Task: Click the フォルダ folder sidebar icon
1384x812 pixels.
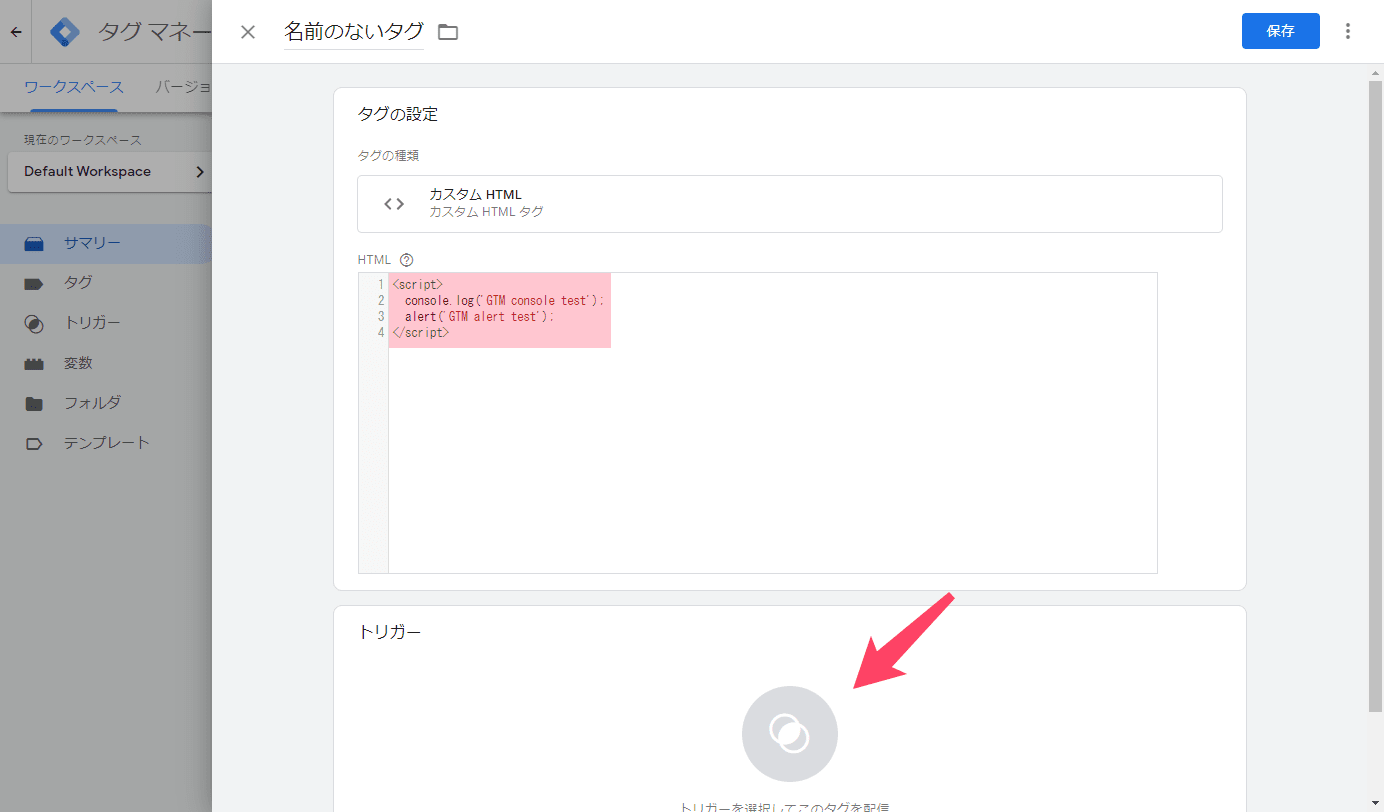Action: click(34, 404)
